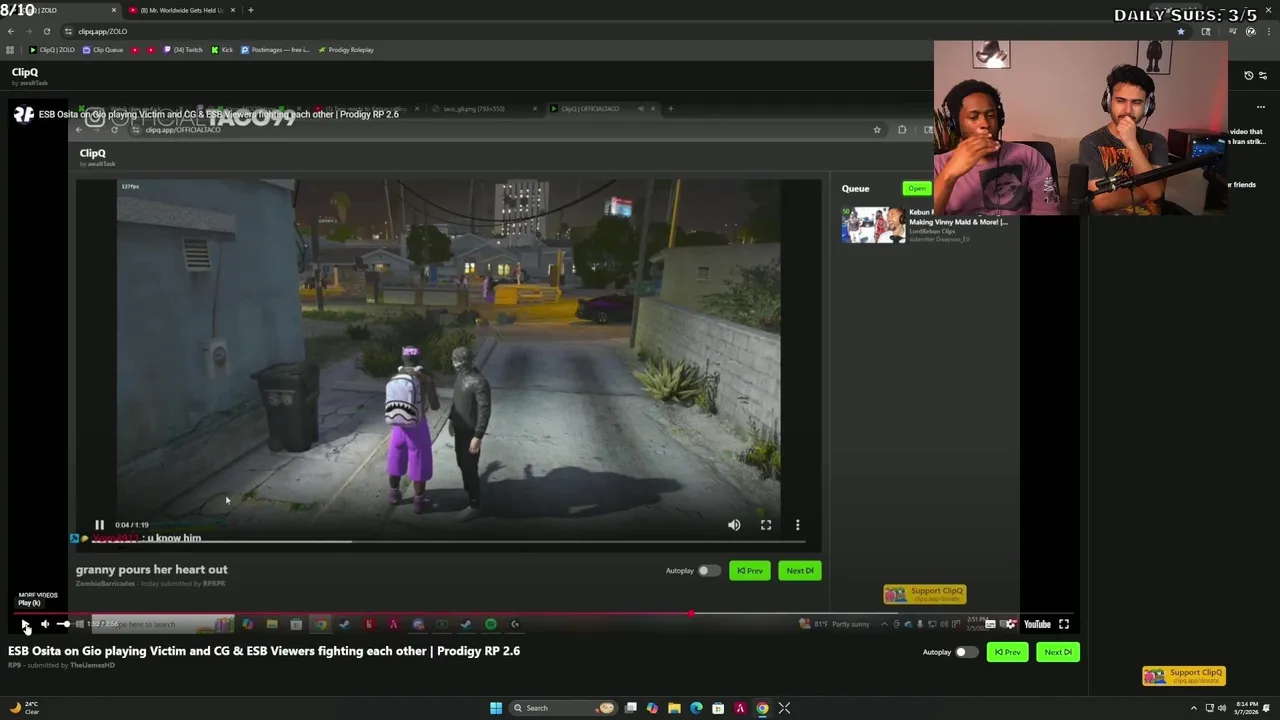Close the ClipQ | ZOLO browser tab
Screen dimensions: 1280x720
coord(113,10)
